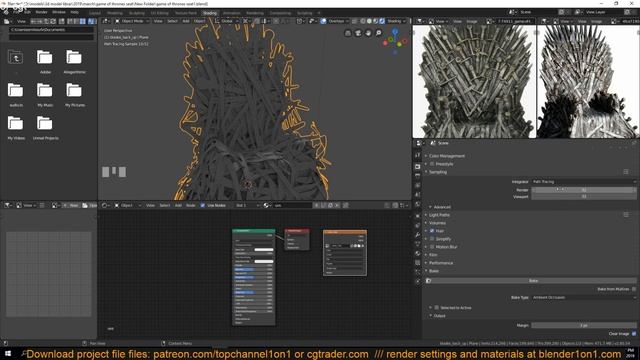The height and width of the screenshot is (360, 640).
Task: Click New image button in UV editor
Action: (x=71, y=205)
